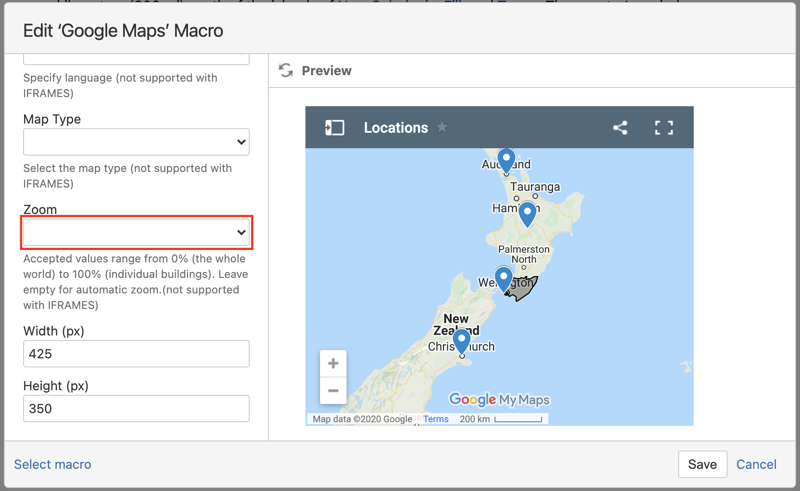The height and width of the screenshot is (491, 800).
Task: Refresh the macro preview
Action: pos(286,70)
